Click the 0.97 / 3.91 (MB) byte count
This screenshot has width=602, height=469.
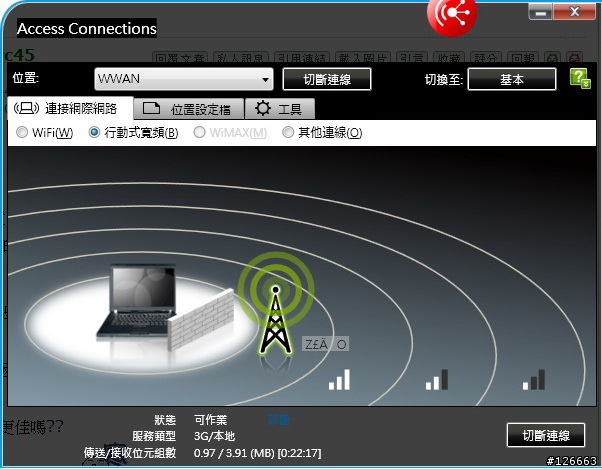coord(234,453)
